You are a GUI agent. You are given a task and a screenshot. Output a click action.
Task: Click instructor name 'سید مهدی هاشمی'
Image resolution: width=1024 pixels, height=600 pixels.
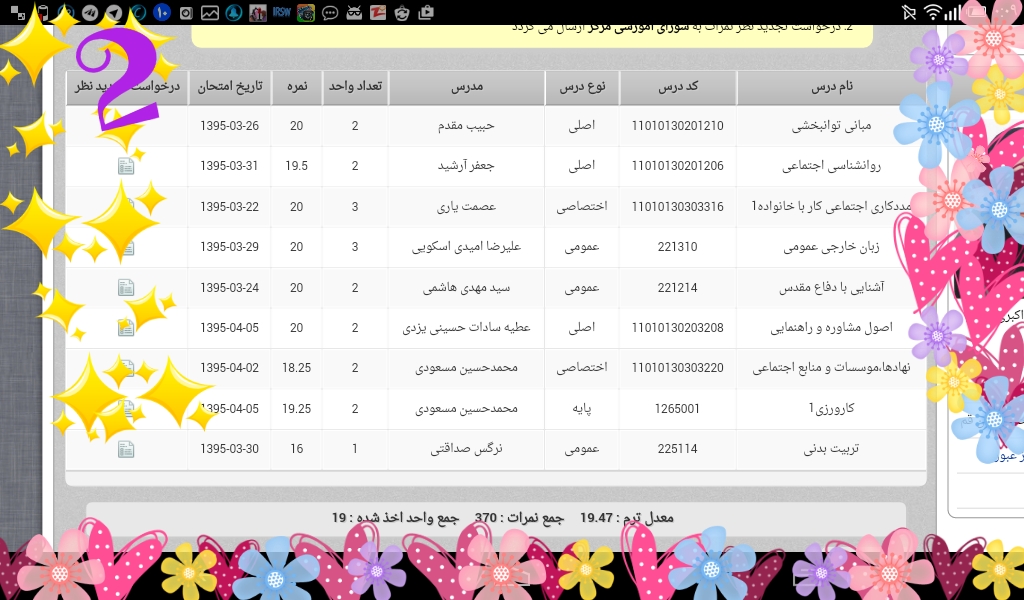[466, 287]
